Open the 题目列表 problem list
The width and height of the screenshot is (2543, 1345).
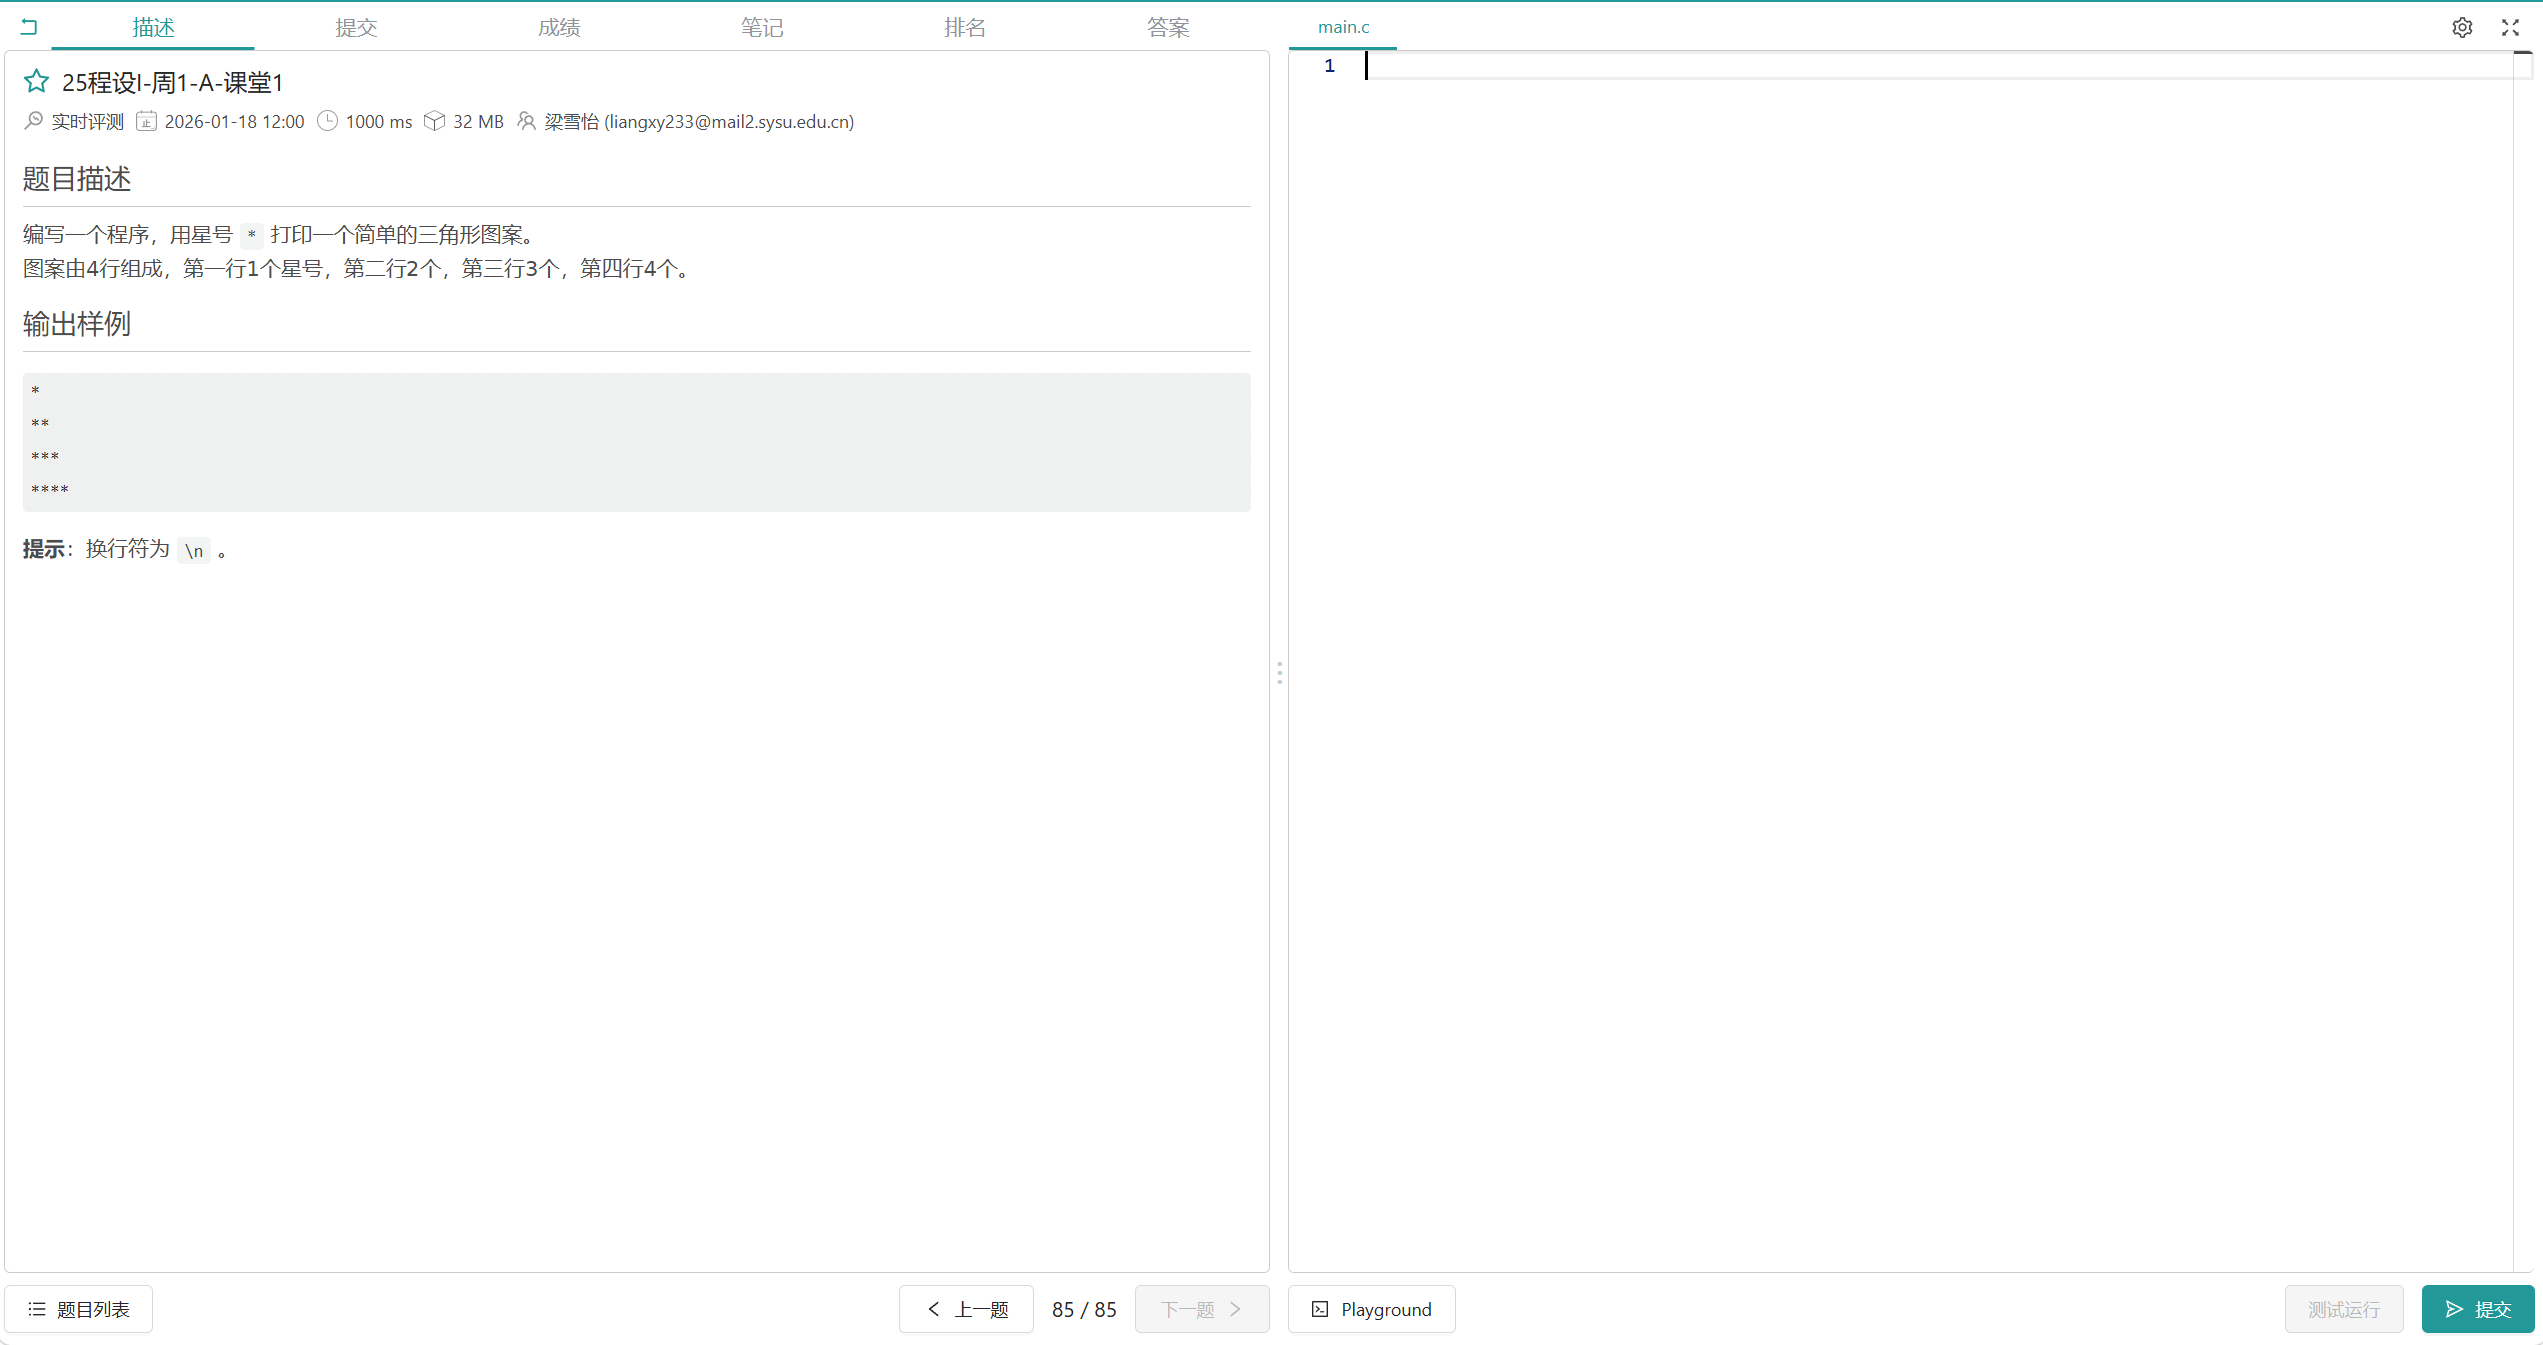(79, 1309)
